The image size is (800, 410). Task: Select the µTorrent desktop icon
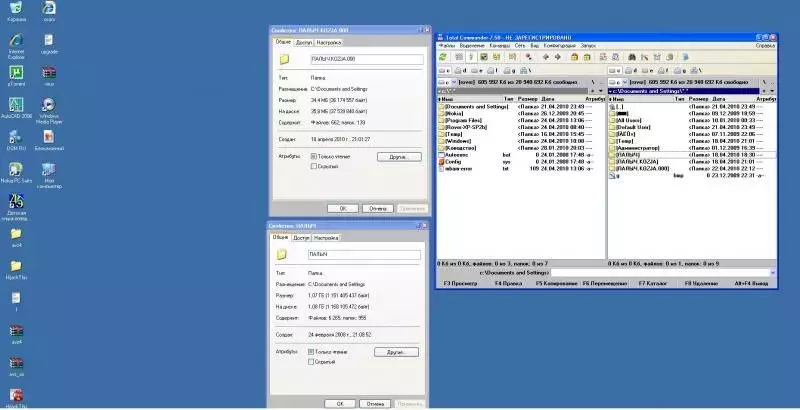[x=16, y=76]
